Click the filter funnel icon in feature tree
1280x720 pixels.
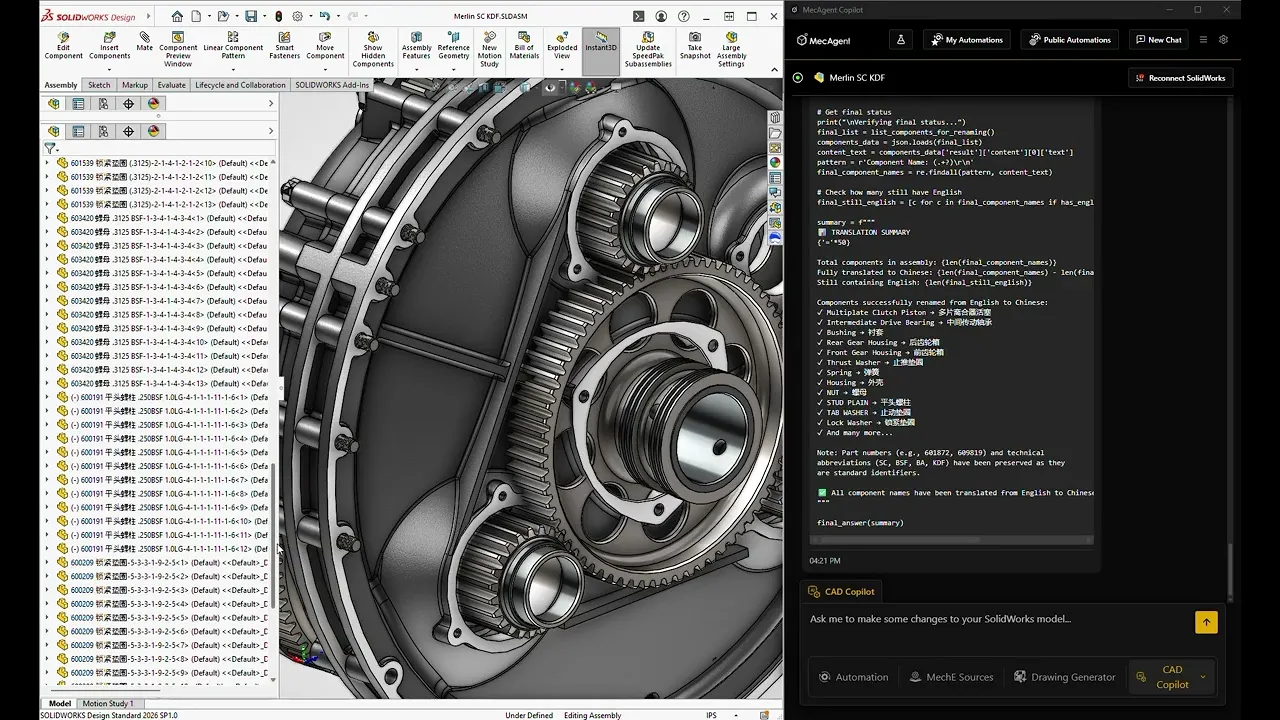50,148
